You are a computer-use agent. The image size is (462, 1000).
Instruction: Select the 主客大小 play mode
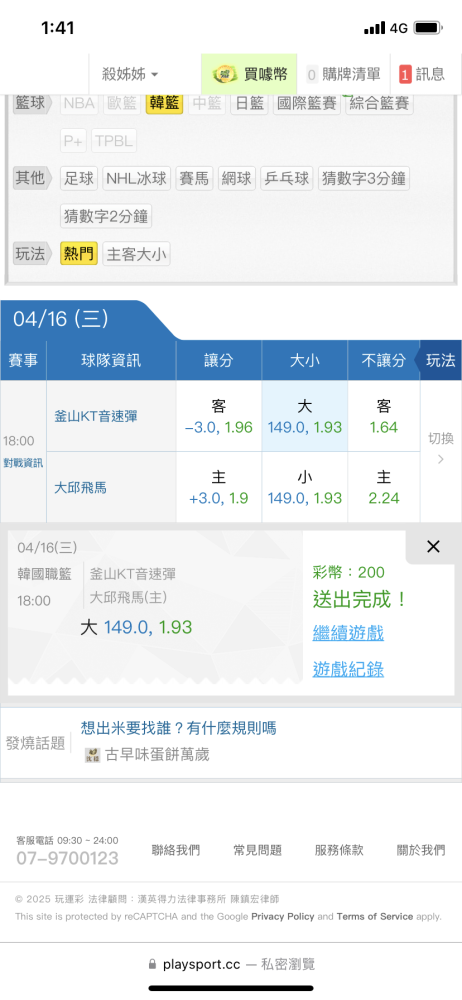click(x=137, y=254)
